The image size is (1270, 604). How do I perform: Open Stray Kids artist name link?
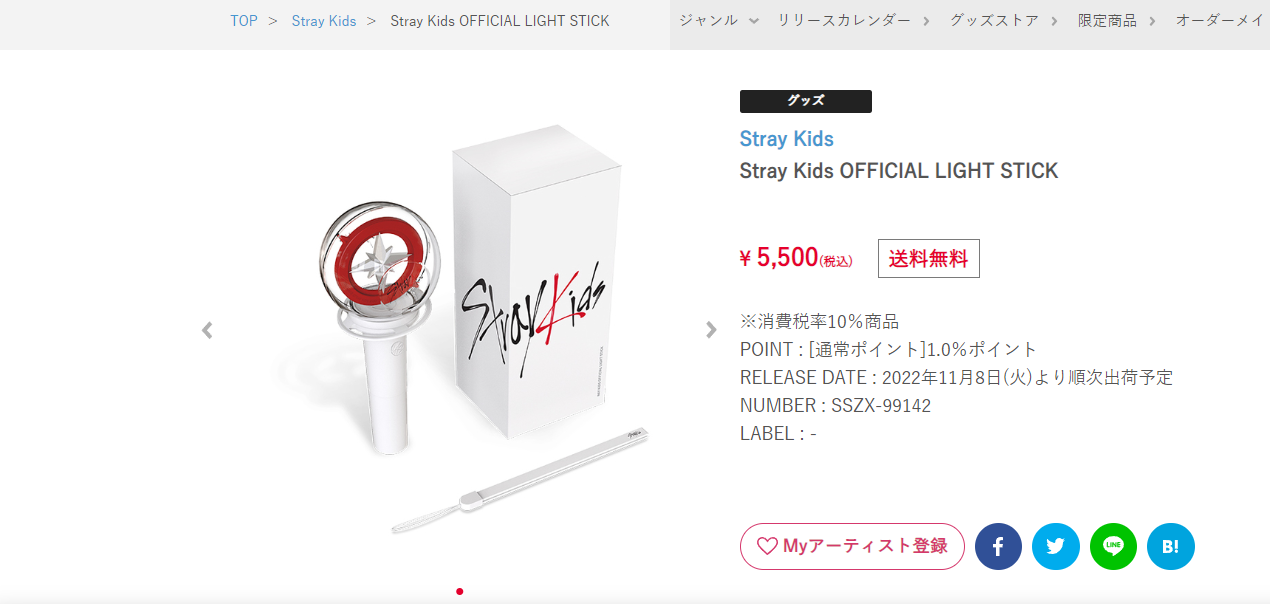(787, 139)
